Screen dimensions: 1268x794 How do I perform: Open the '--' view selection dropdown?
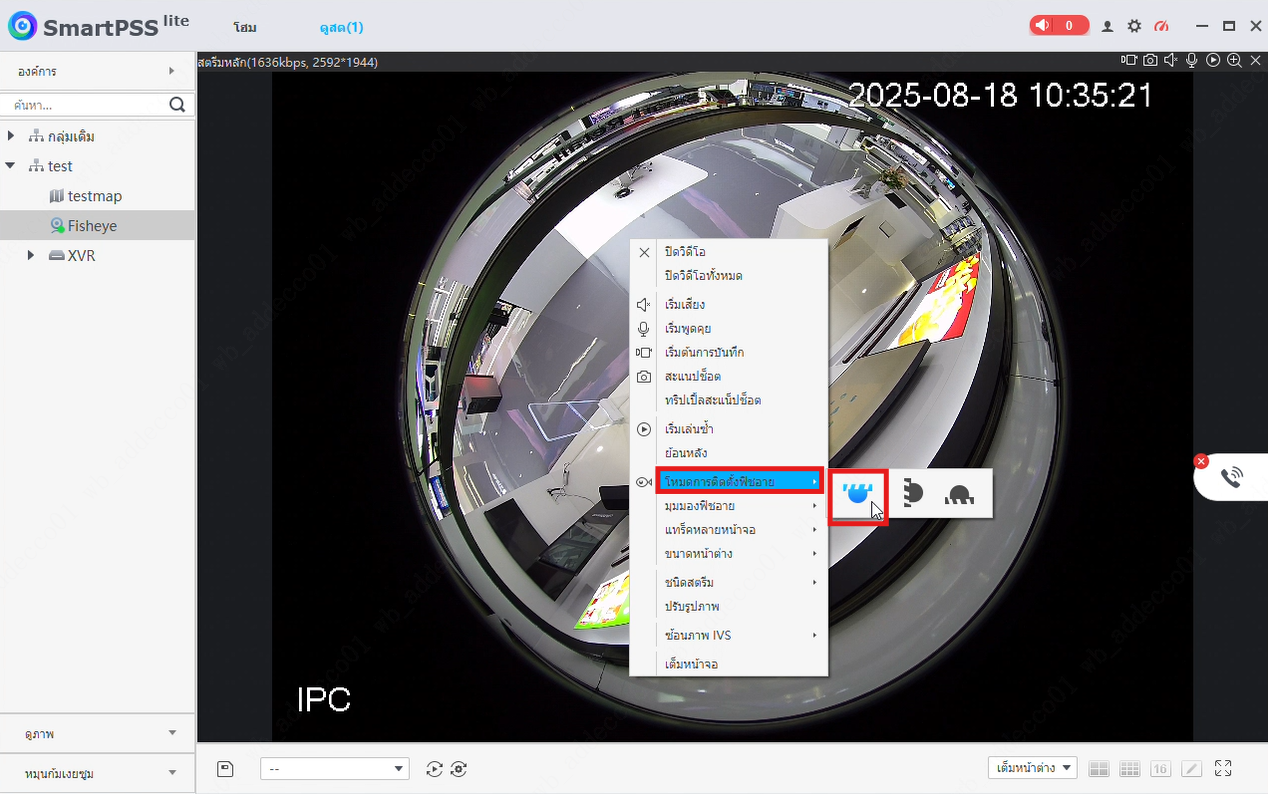(334, 768)
